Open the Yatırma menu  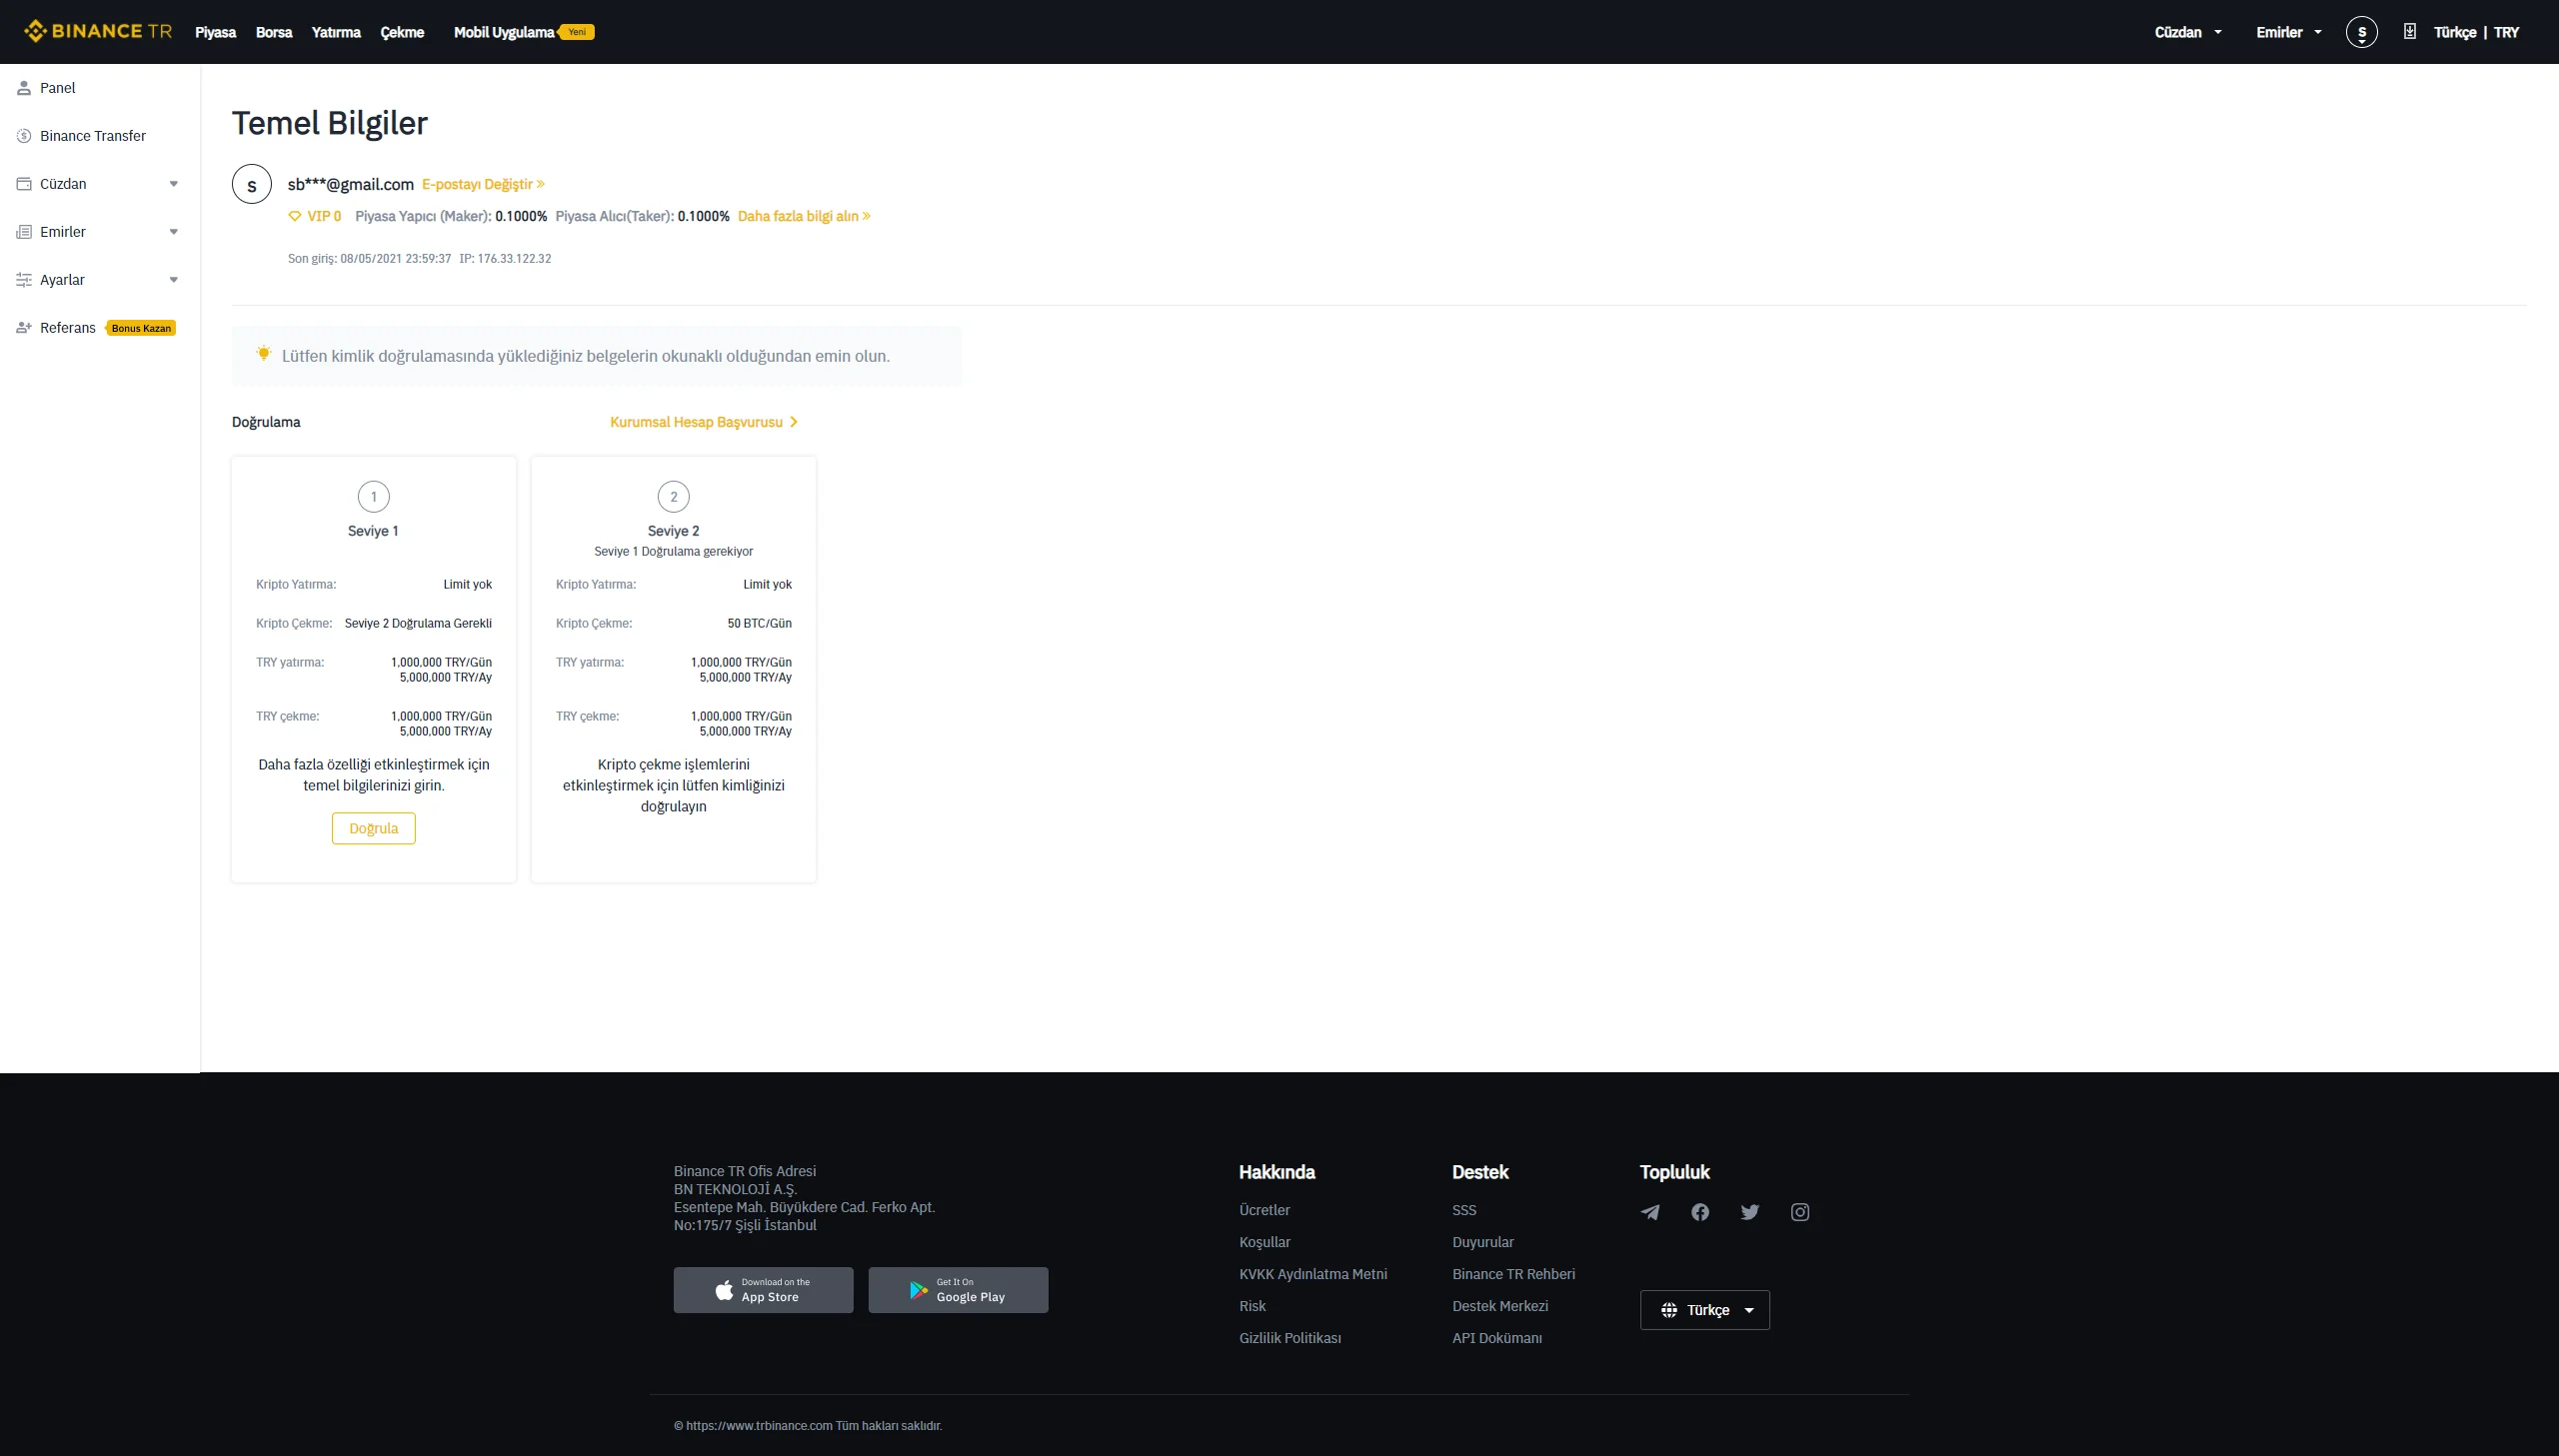coord(336,32)
